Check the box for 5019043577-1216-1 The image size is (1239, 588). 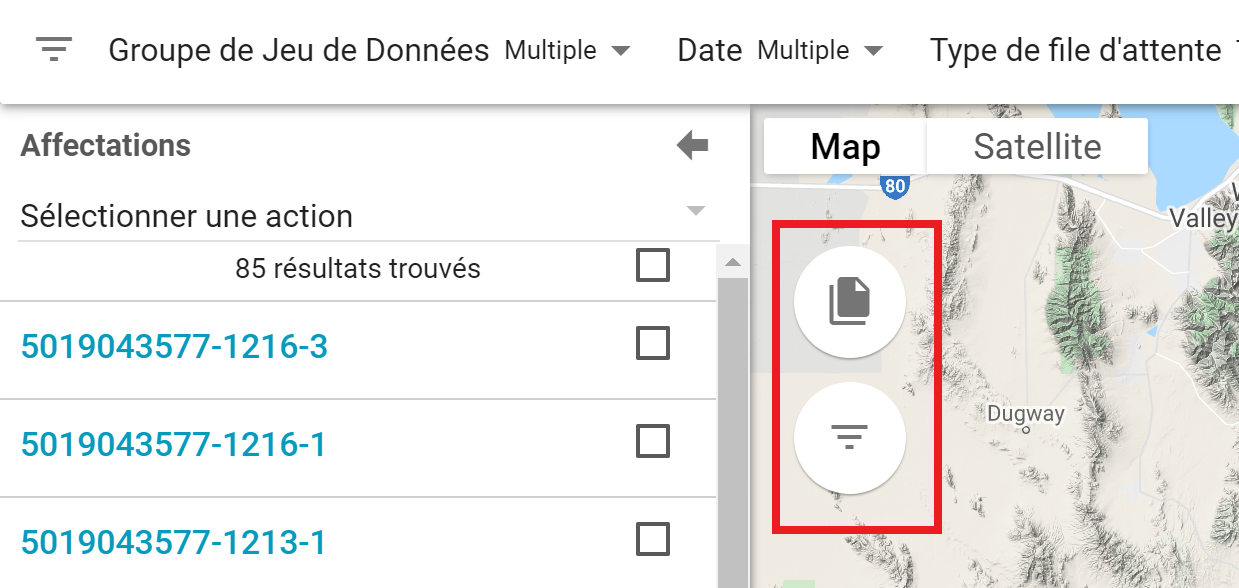[653, 441]
